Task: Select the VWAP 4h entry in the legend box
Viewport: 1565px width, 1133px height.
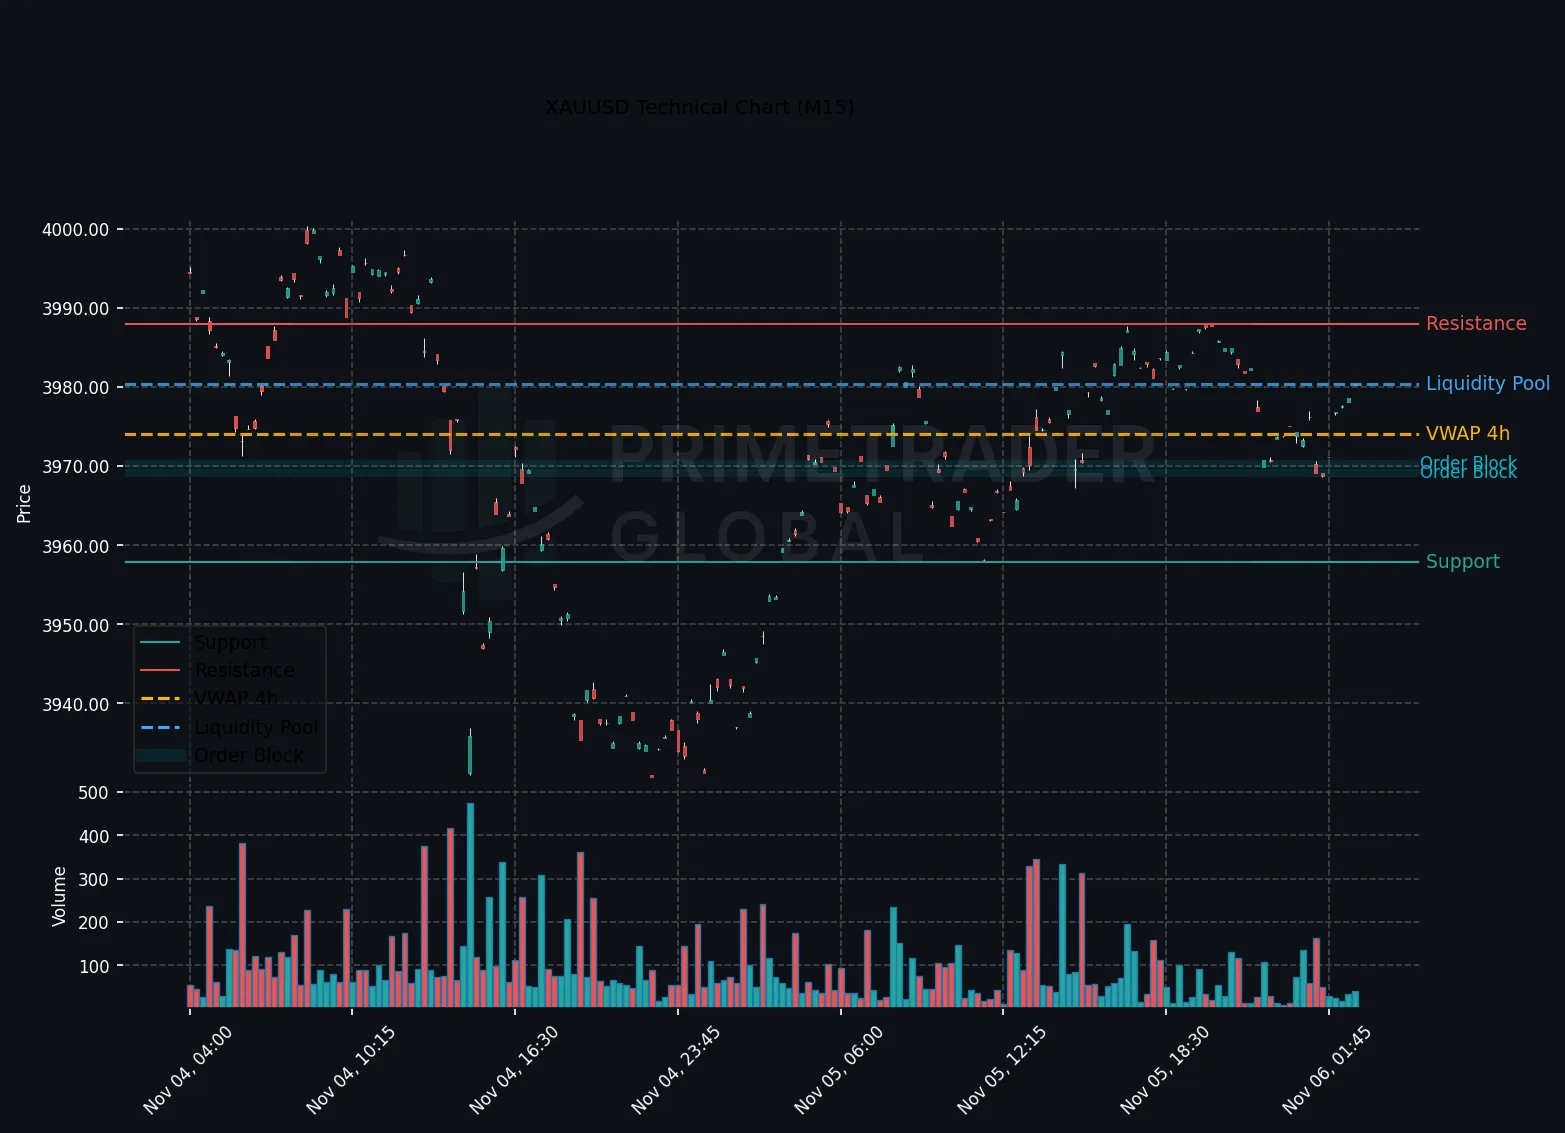Action: 236,699
